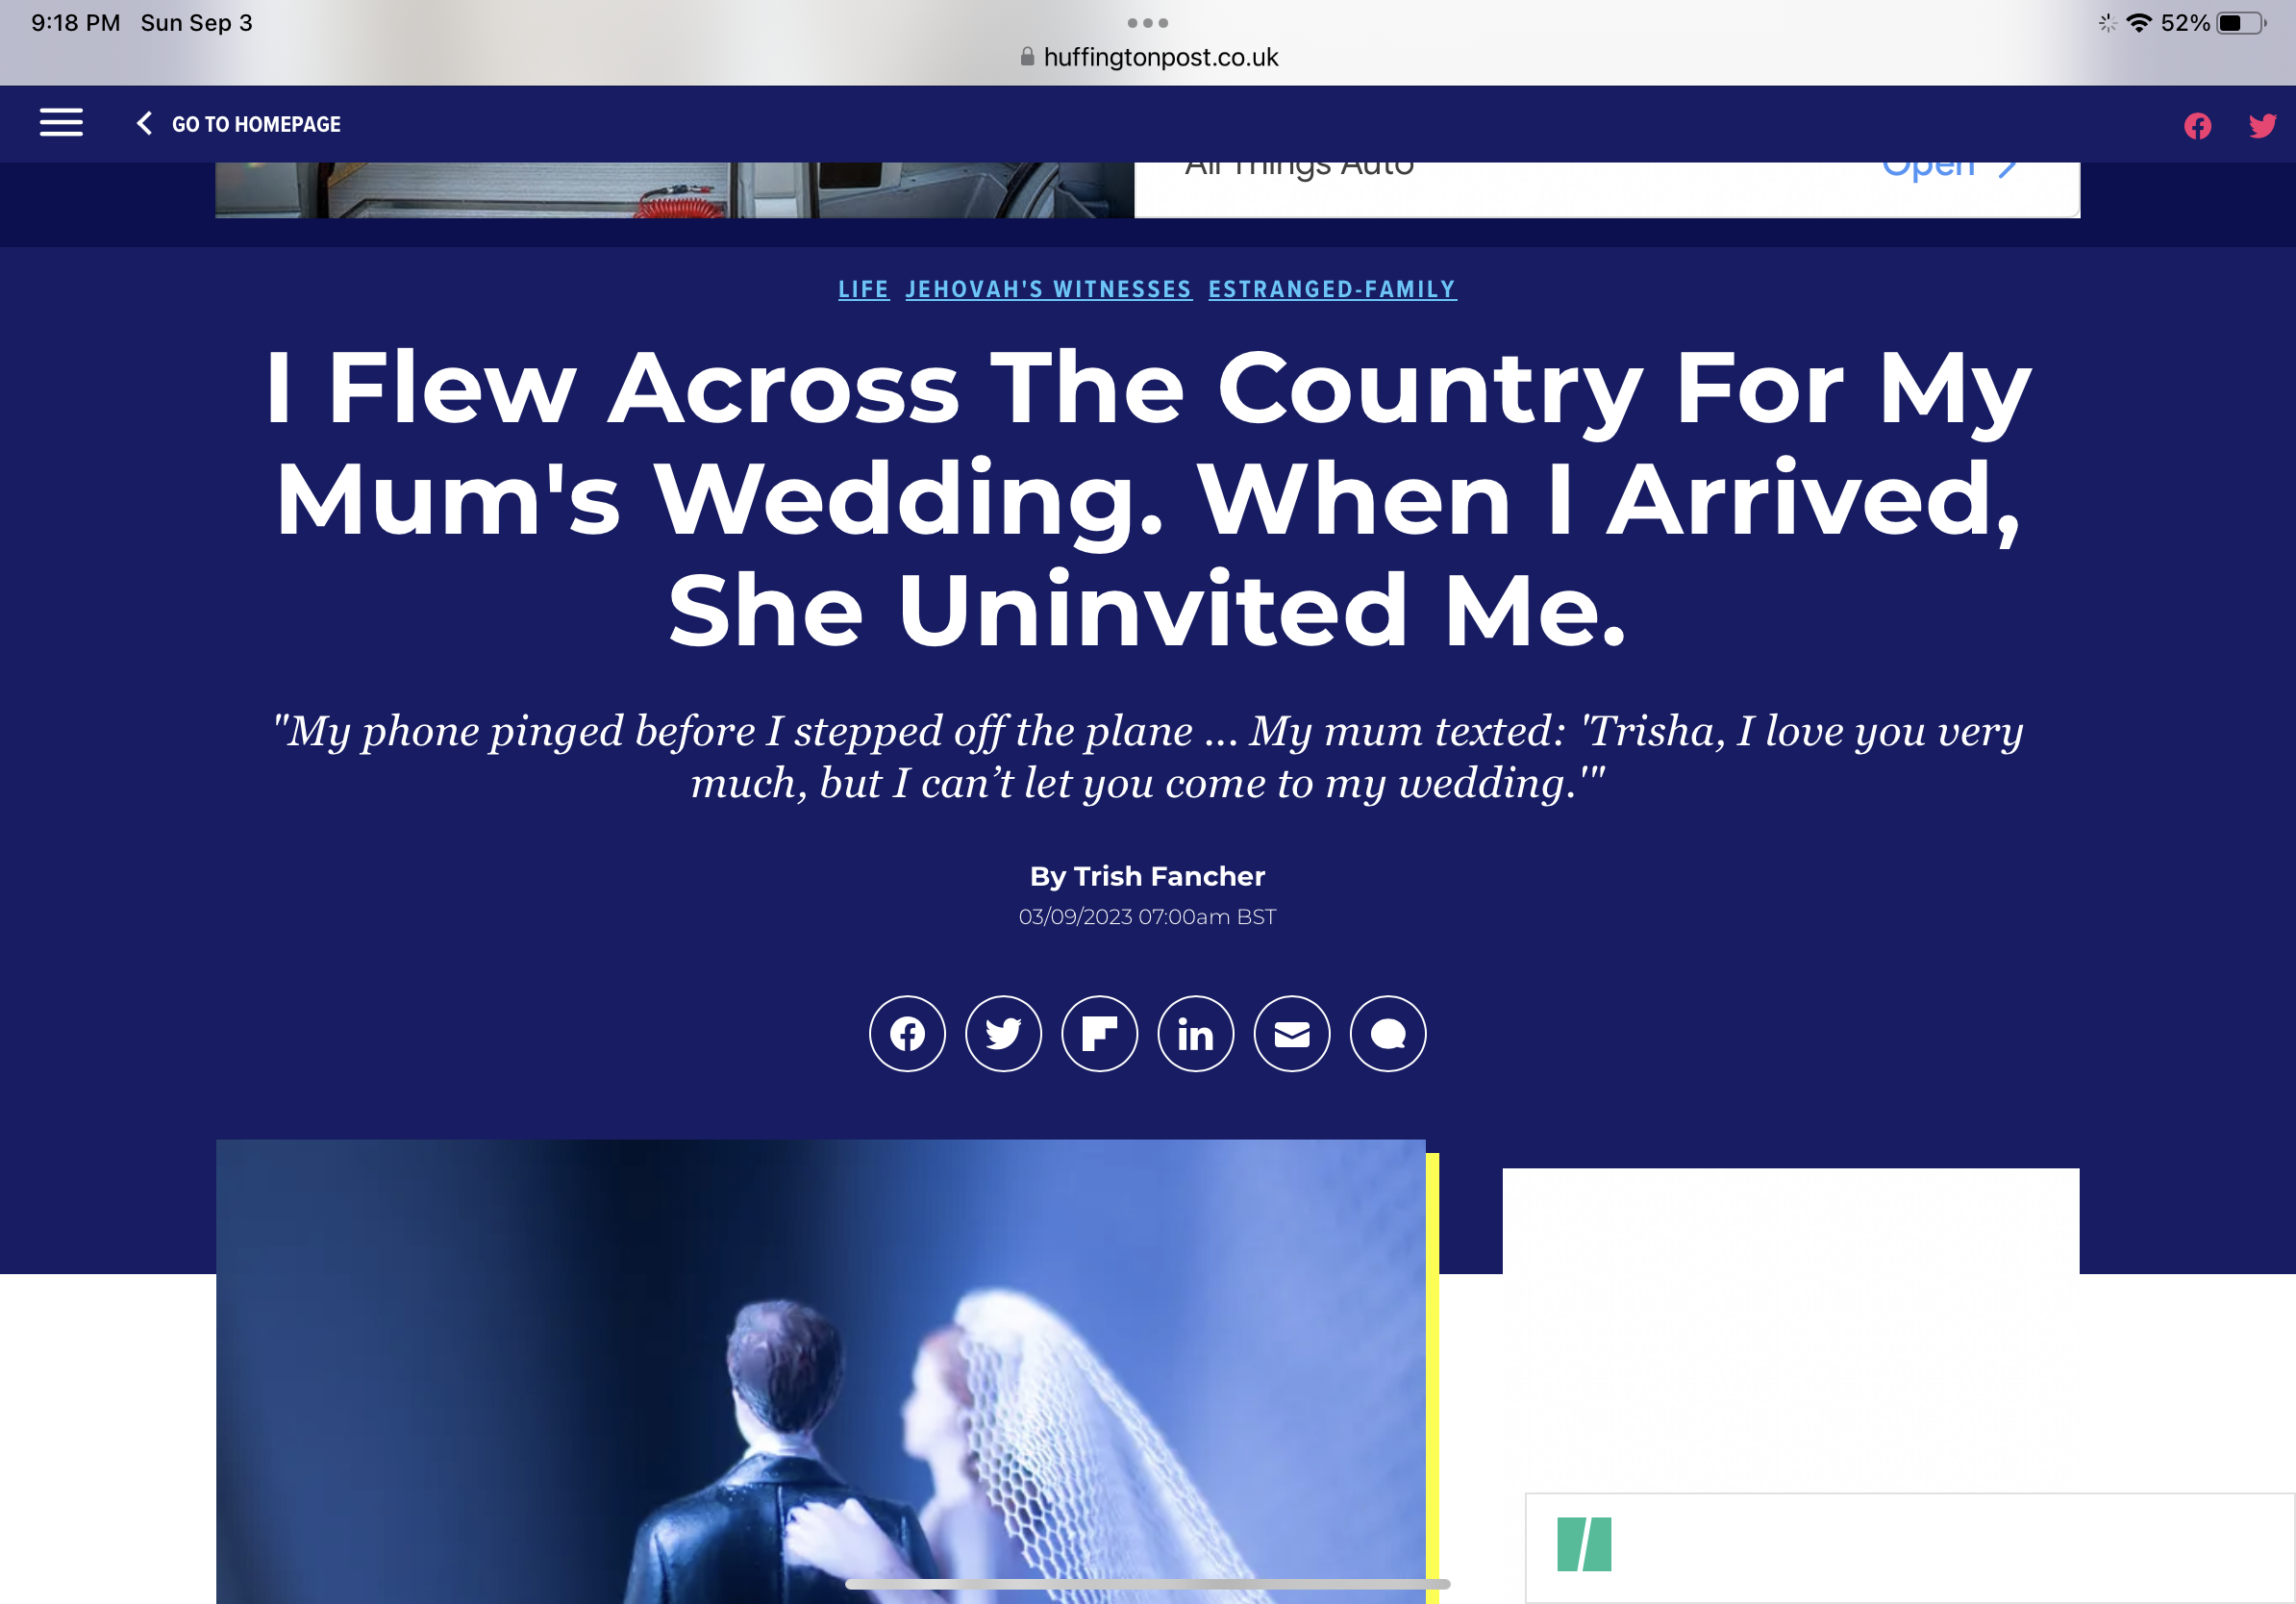Click the HuffPost logo in bottom widget
The height and width of the screenshot is (1604, 2296).
click(1583, 1543)
